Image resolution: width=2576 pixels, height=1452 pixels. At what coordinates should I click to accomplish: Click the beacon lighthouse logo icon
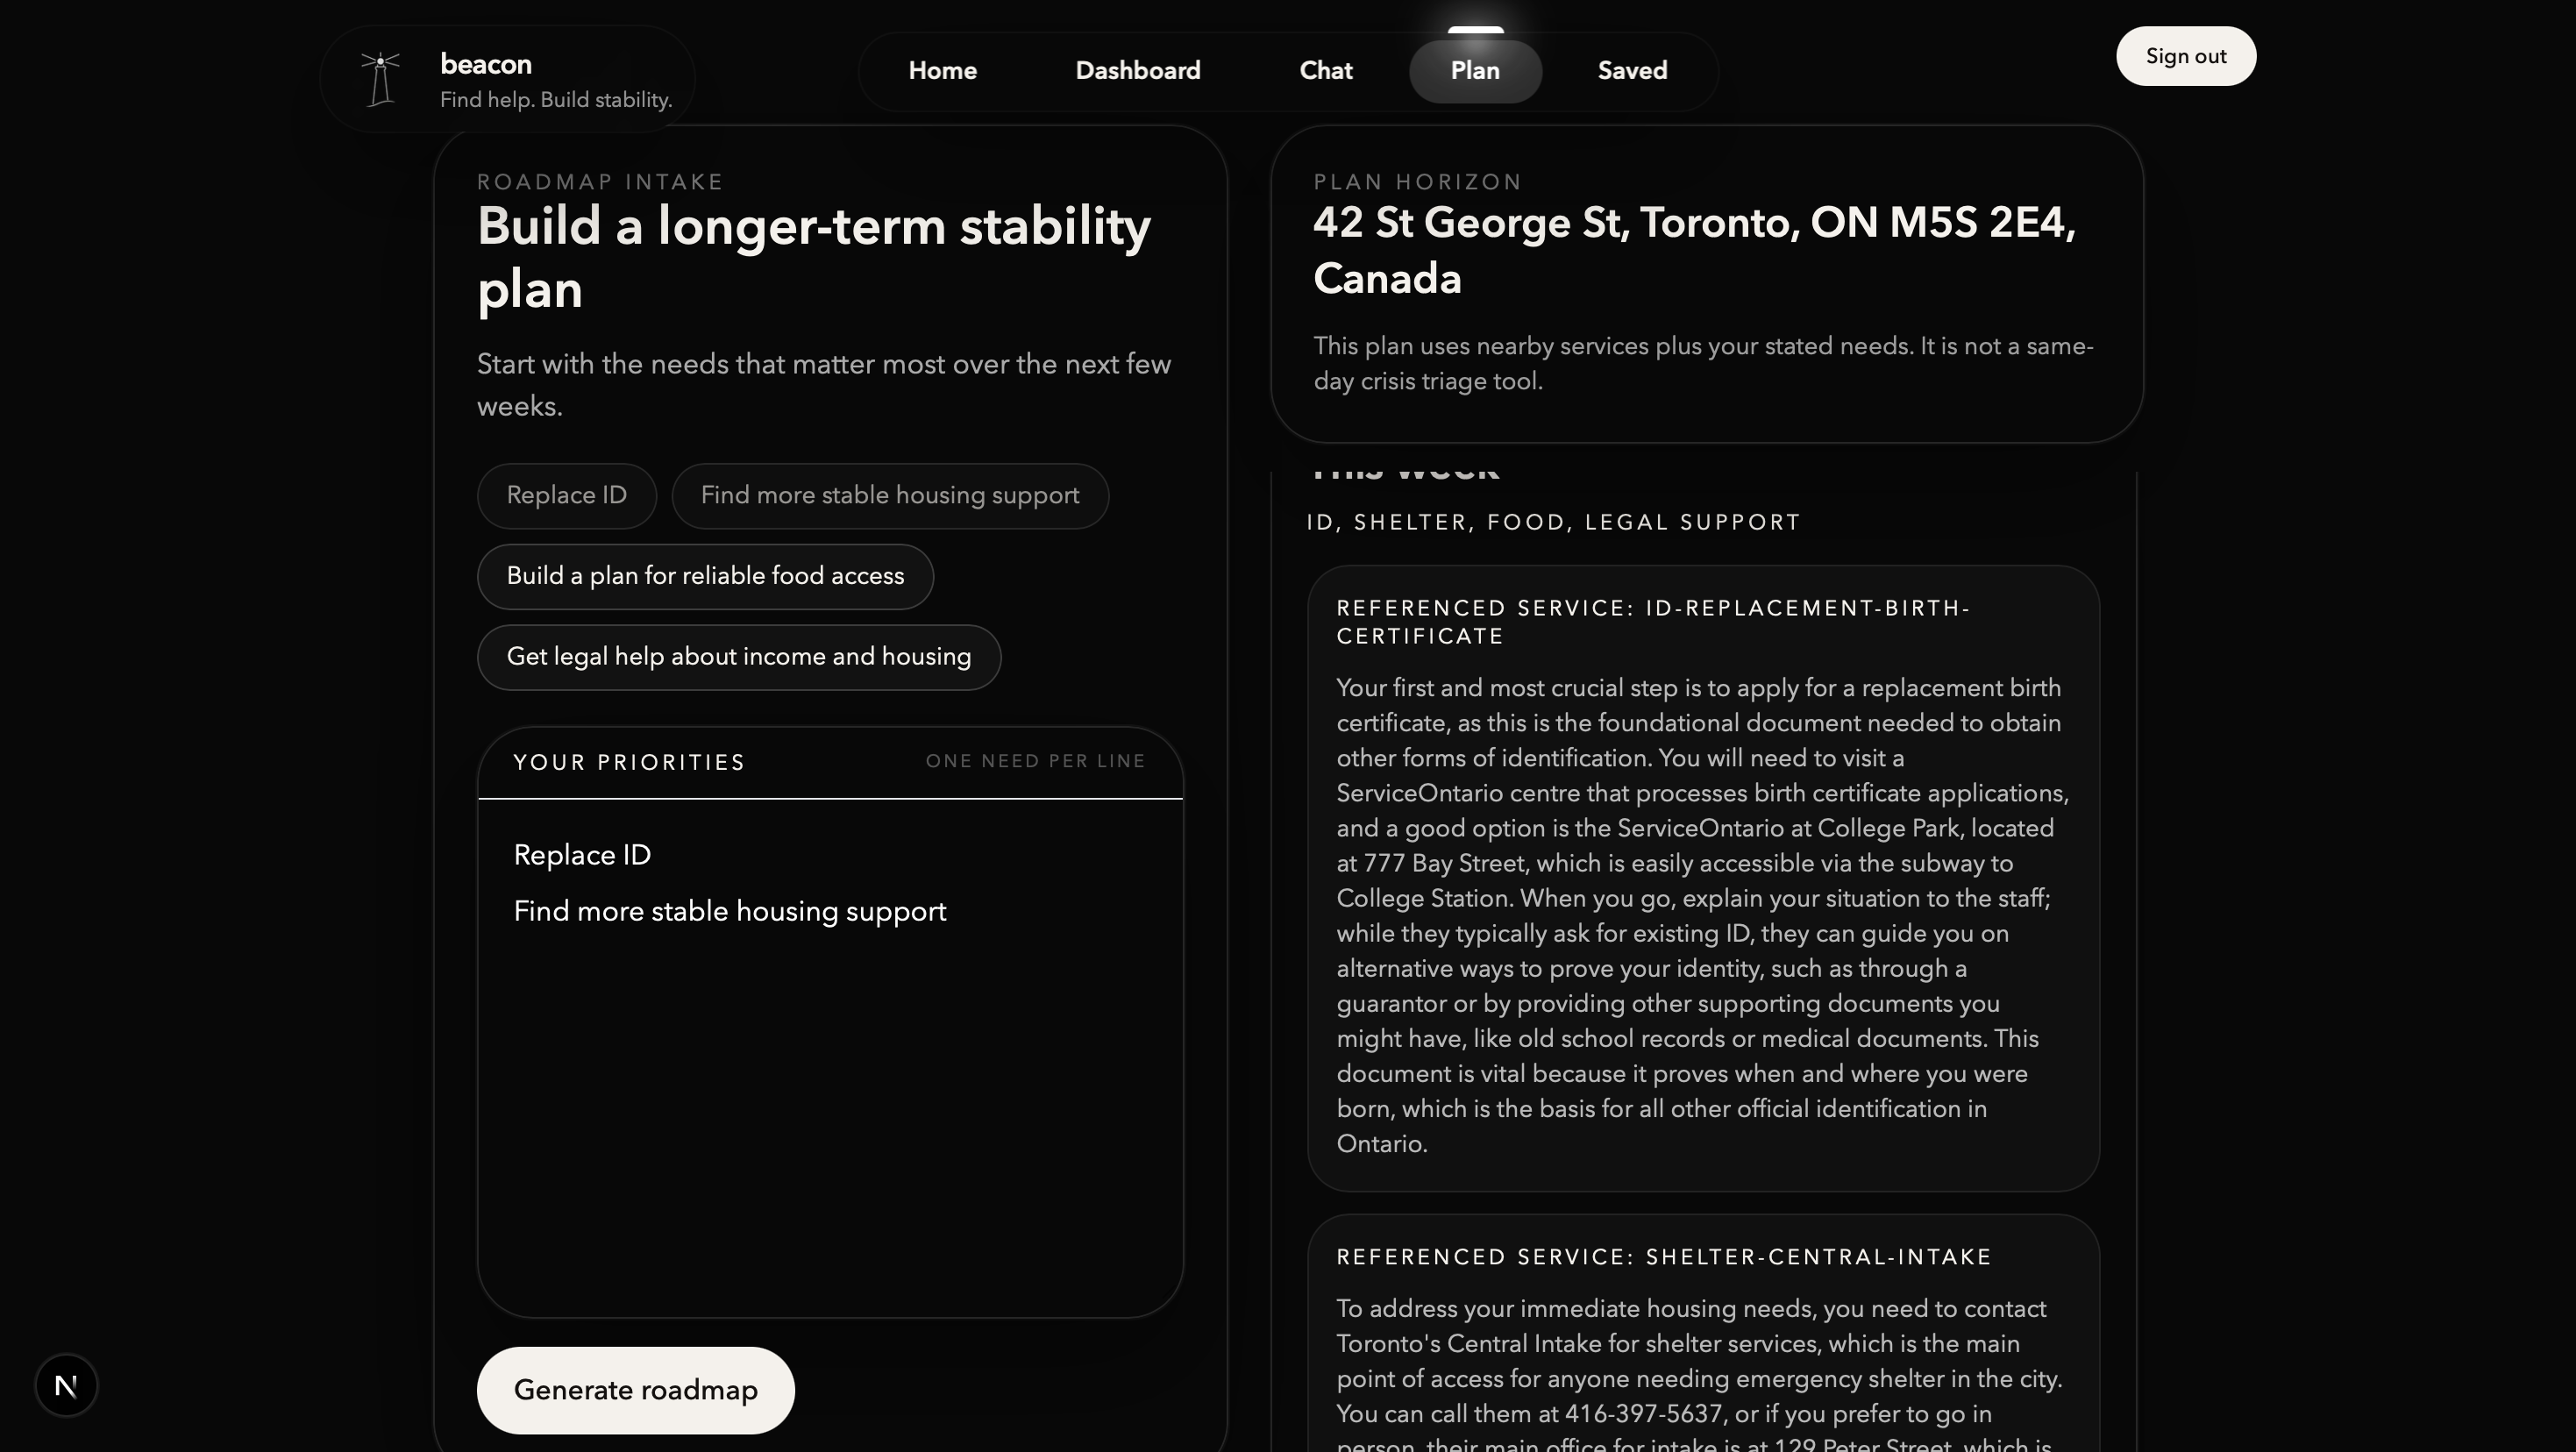click(x=380, y=79)
